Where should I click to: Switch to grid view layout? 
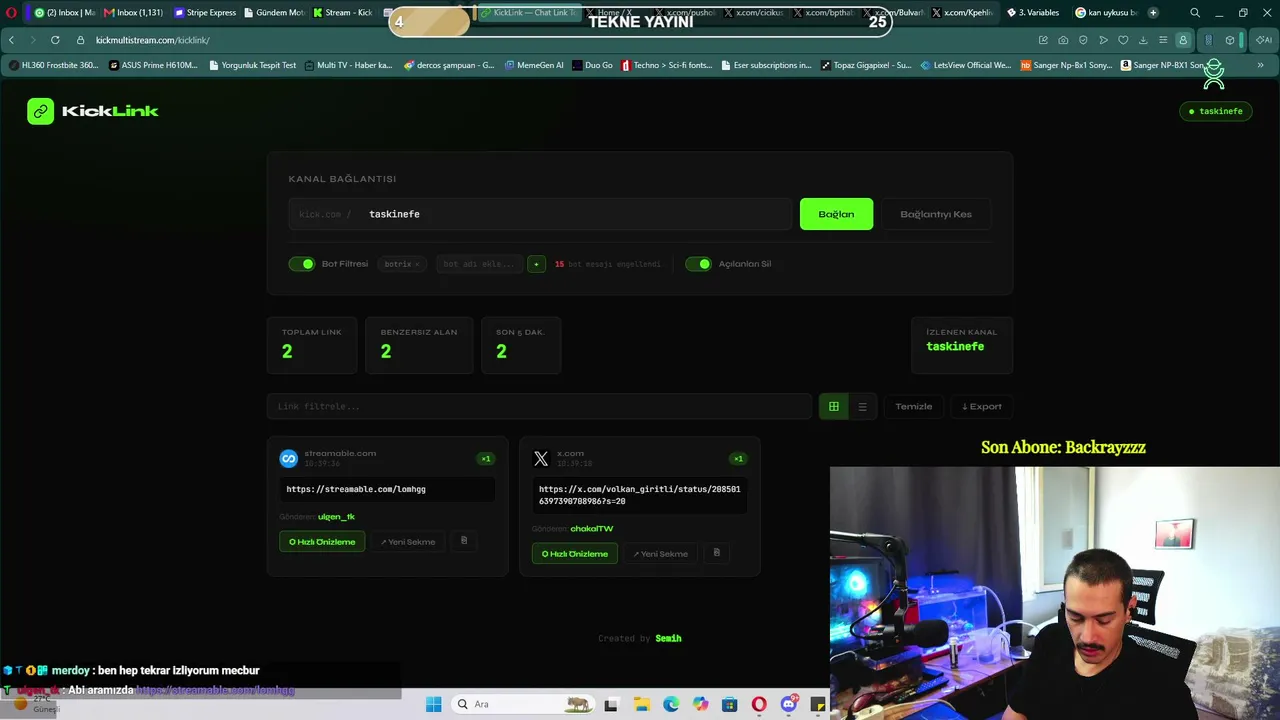click(x=833, y=406)
